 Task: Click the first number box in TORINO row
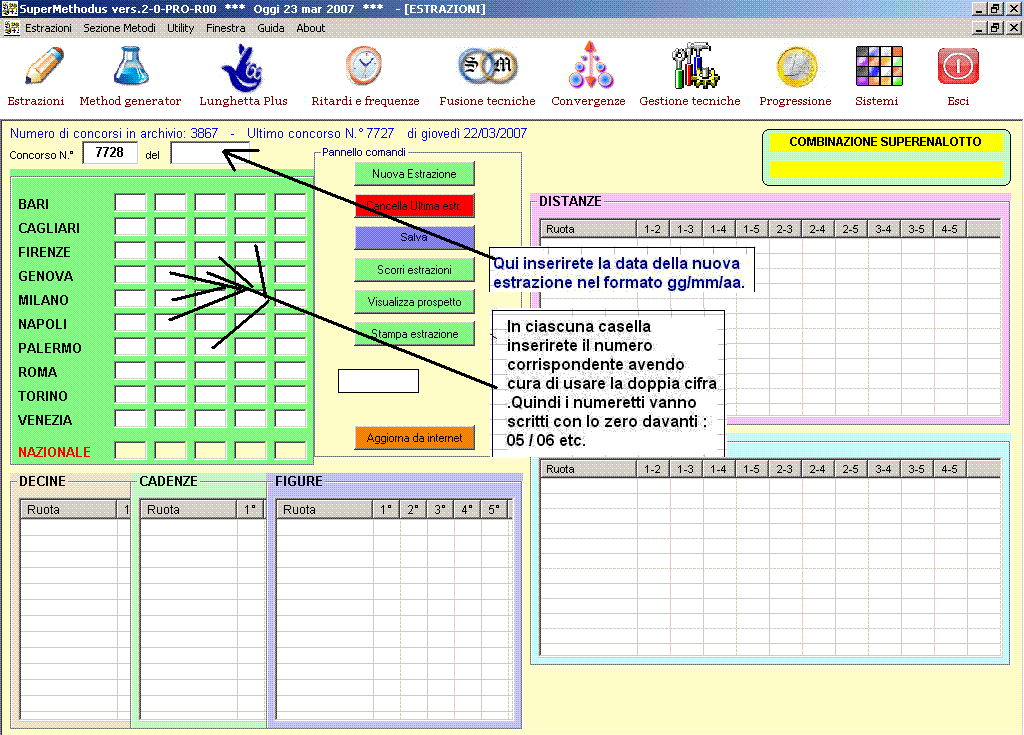coord(131,395)
